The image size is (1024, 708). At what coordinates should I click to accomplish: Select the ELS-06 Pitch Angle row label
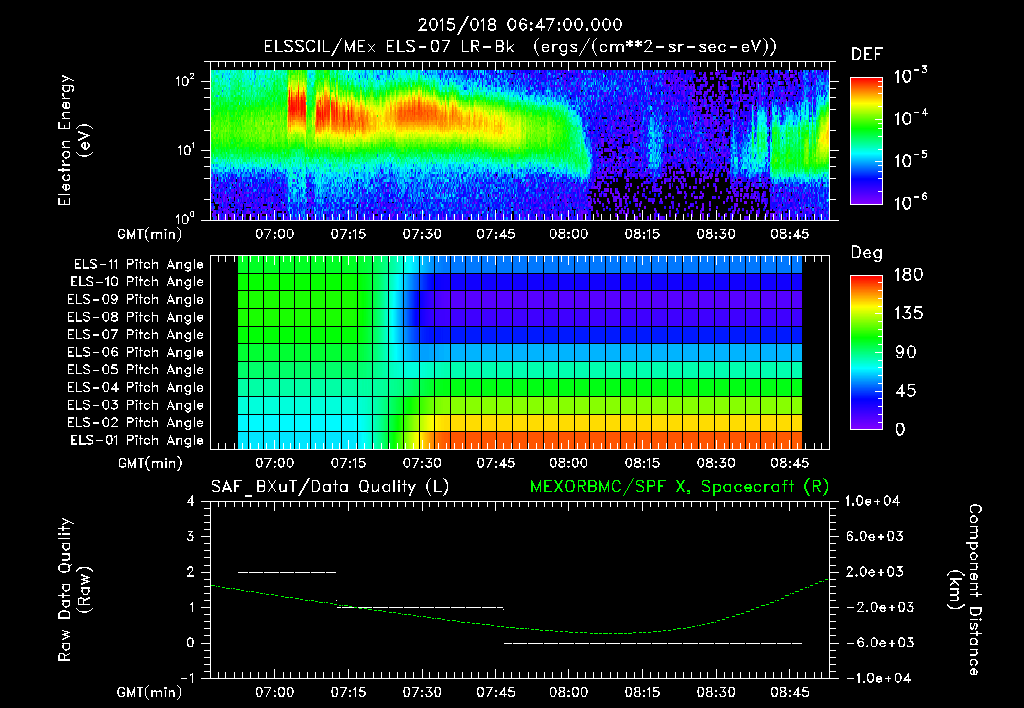[x=136, y=352]
